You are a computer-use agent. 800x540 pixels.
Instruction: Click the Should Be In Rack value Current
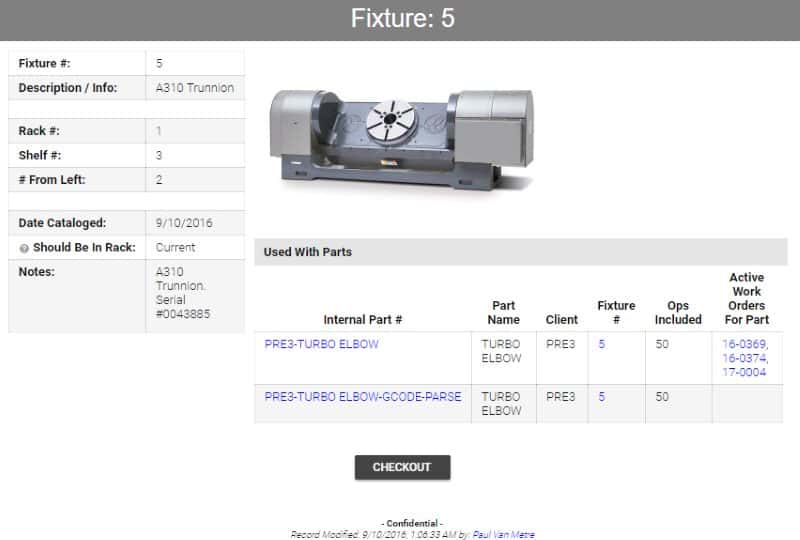click(x=176, y=248)
